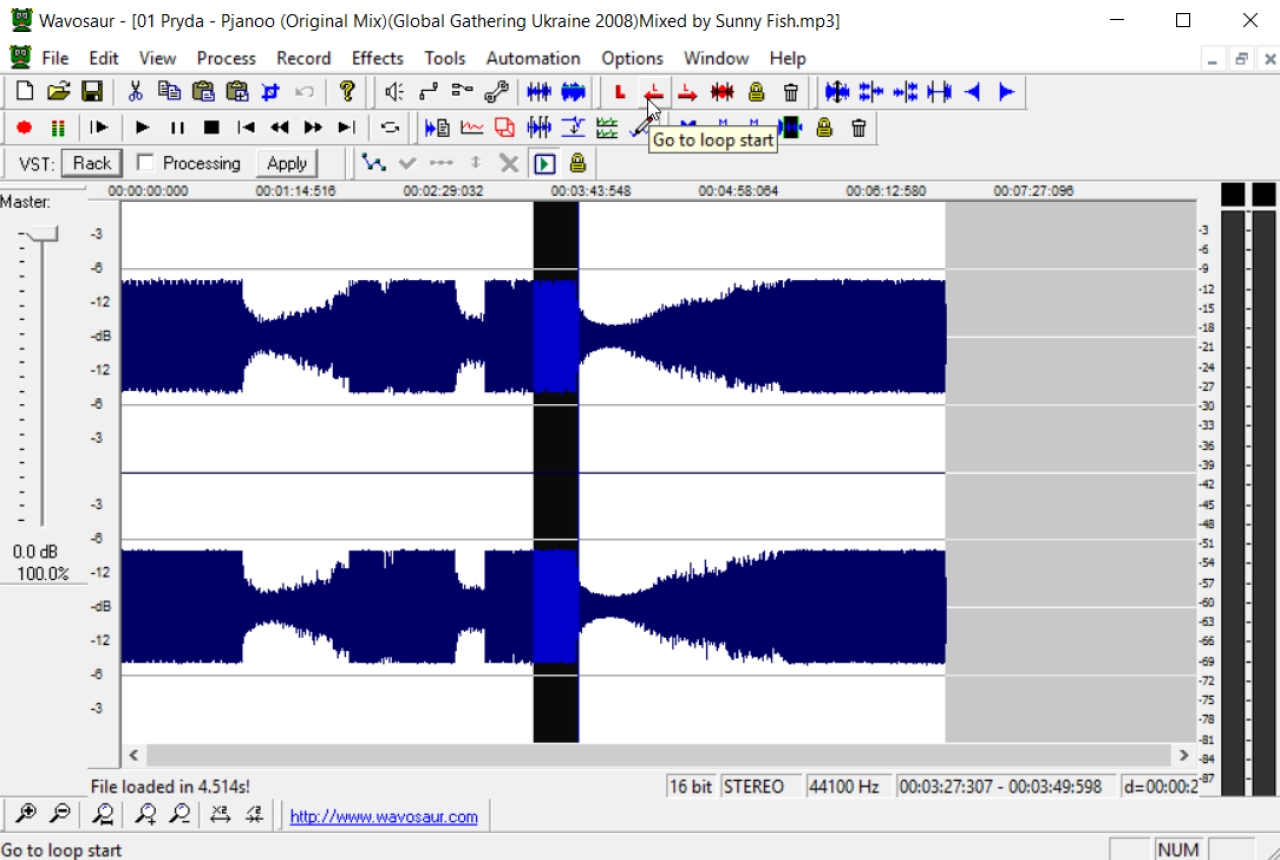This screenshot has width=1280, height=860.
Task: Open the Process menu
Action: pos(226,58)
